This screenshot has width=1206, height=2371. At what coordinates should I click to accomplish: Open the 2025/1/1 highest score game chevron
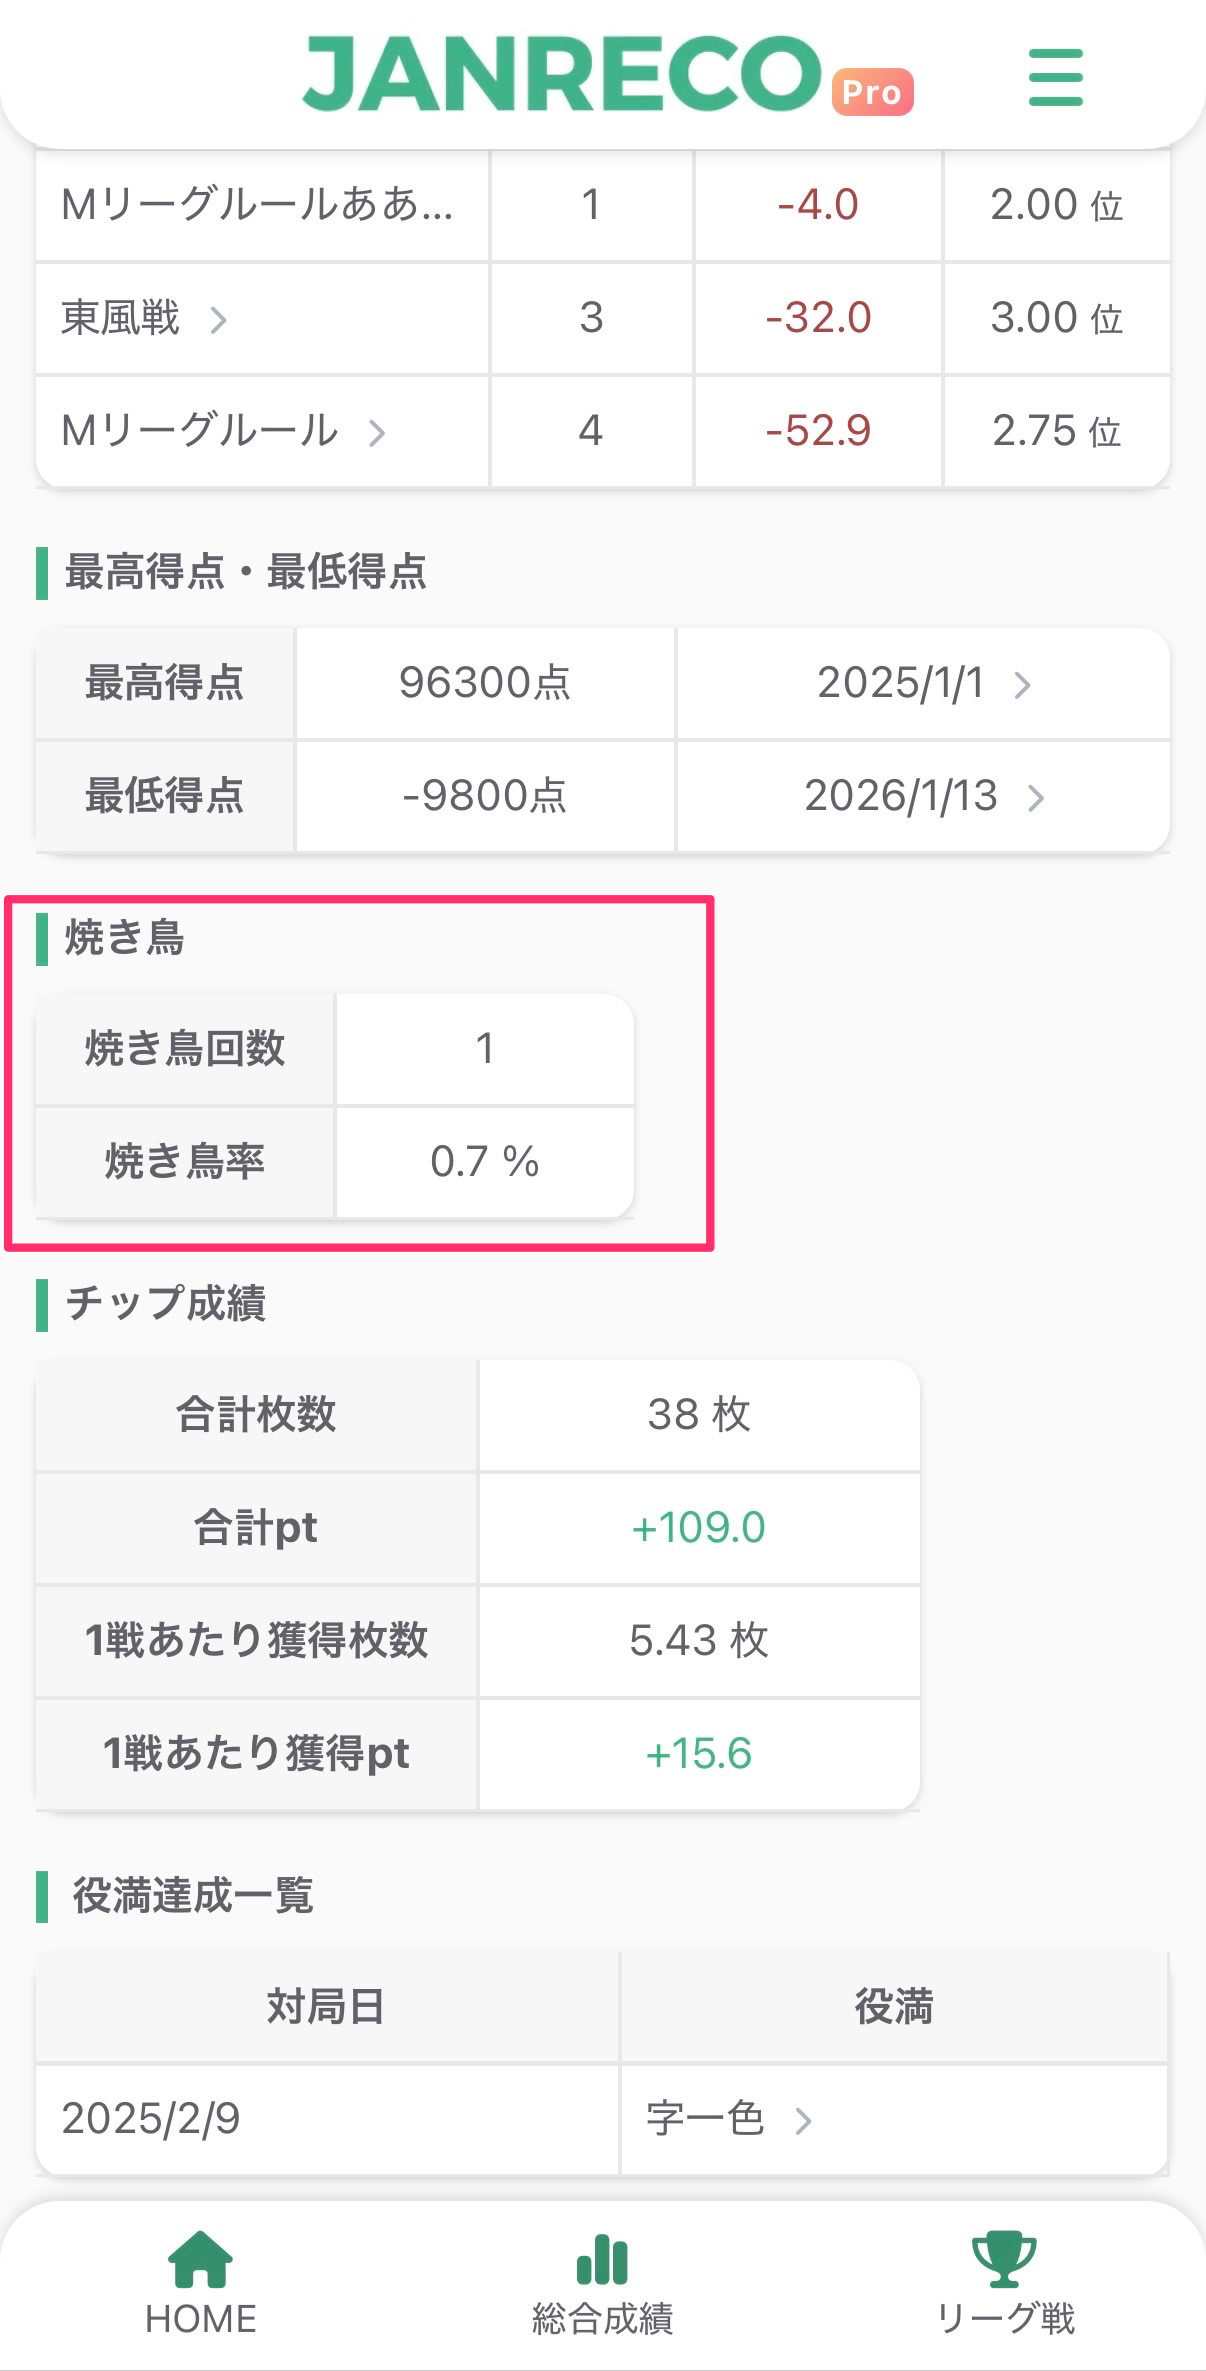1022,685
